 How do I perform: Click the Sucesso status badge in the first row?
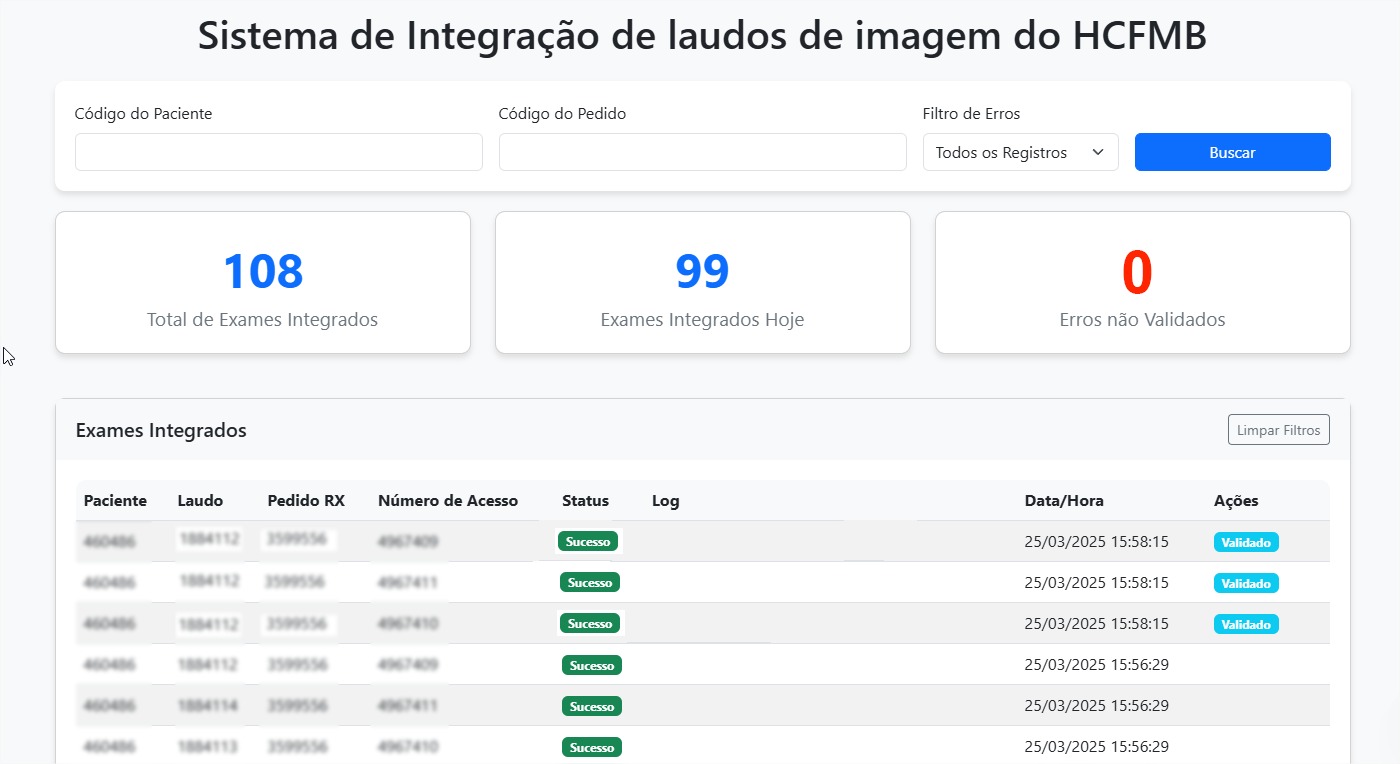[x=588, y=542]
